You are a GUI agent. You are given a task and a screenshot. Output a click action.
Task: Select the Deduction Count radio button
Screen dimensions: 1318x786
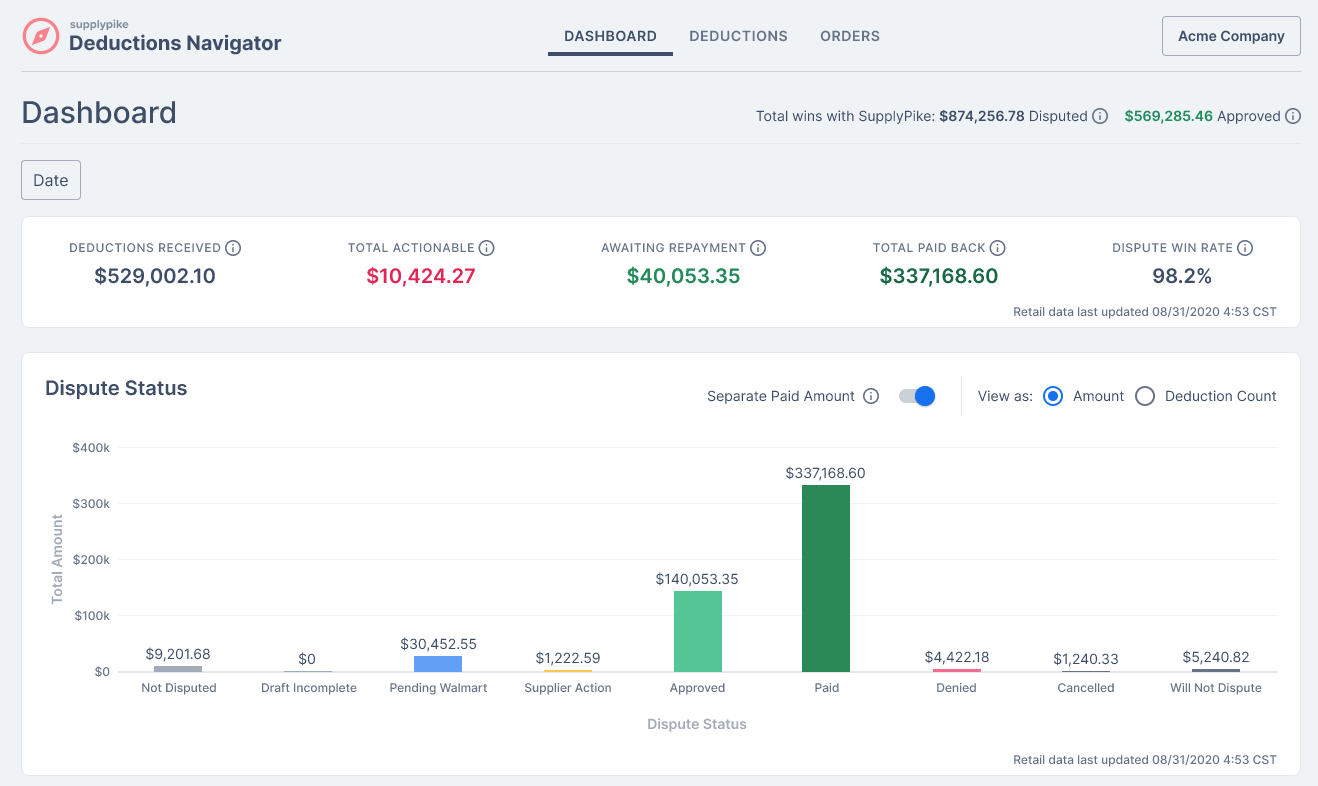(1145, 396)
